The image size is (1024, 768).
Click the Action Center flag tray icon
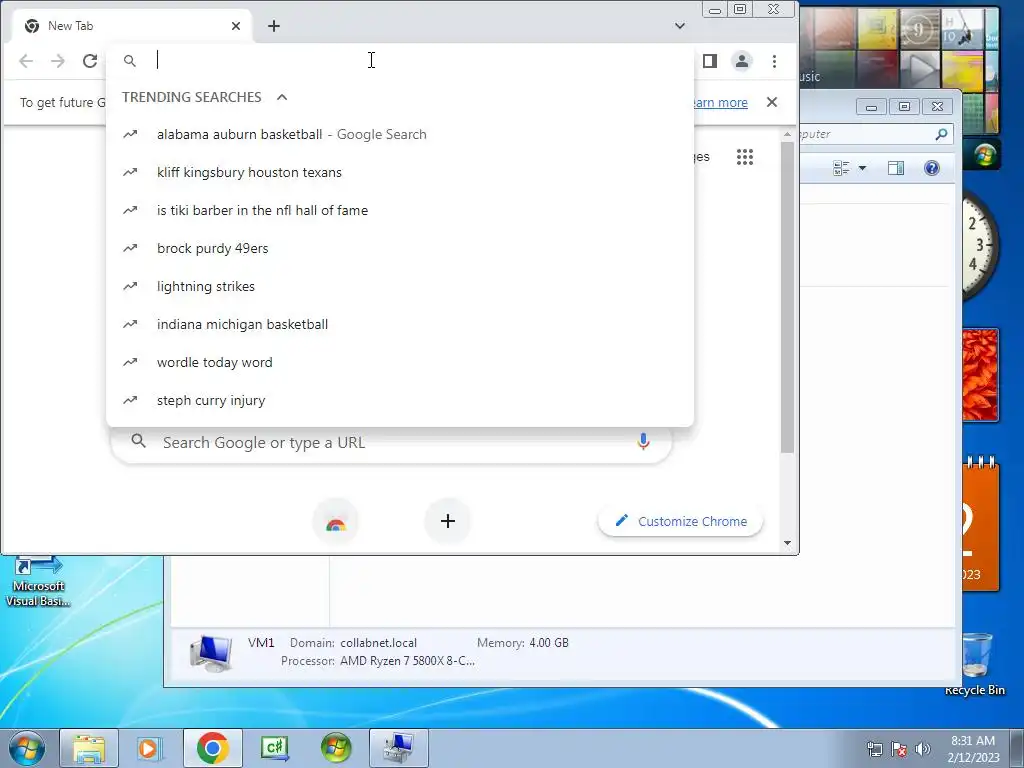(x=899, y=749)
